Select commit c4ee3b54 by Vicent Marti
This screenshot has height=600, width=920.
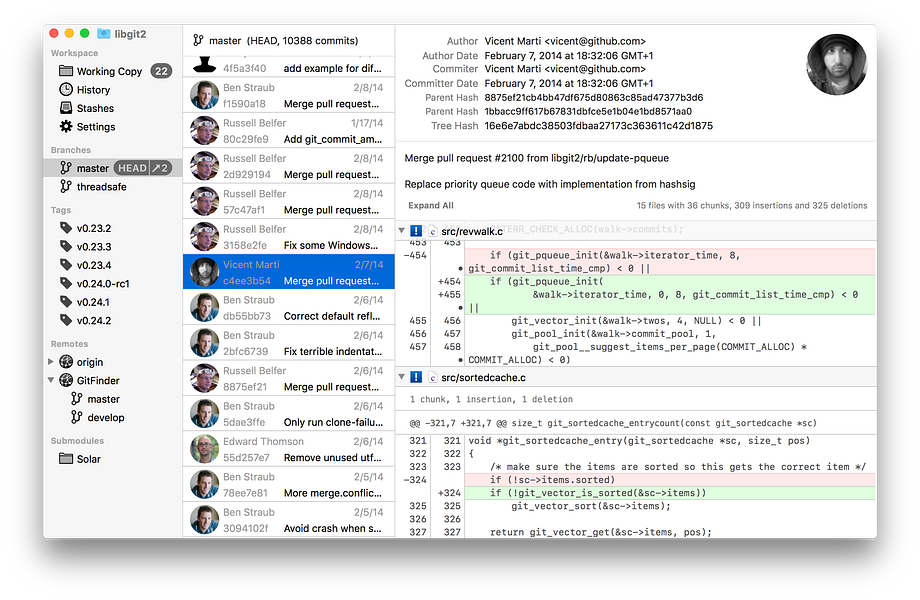pyautogui.click(x=289, y=272)
